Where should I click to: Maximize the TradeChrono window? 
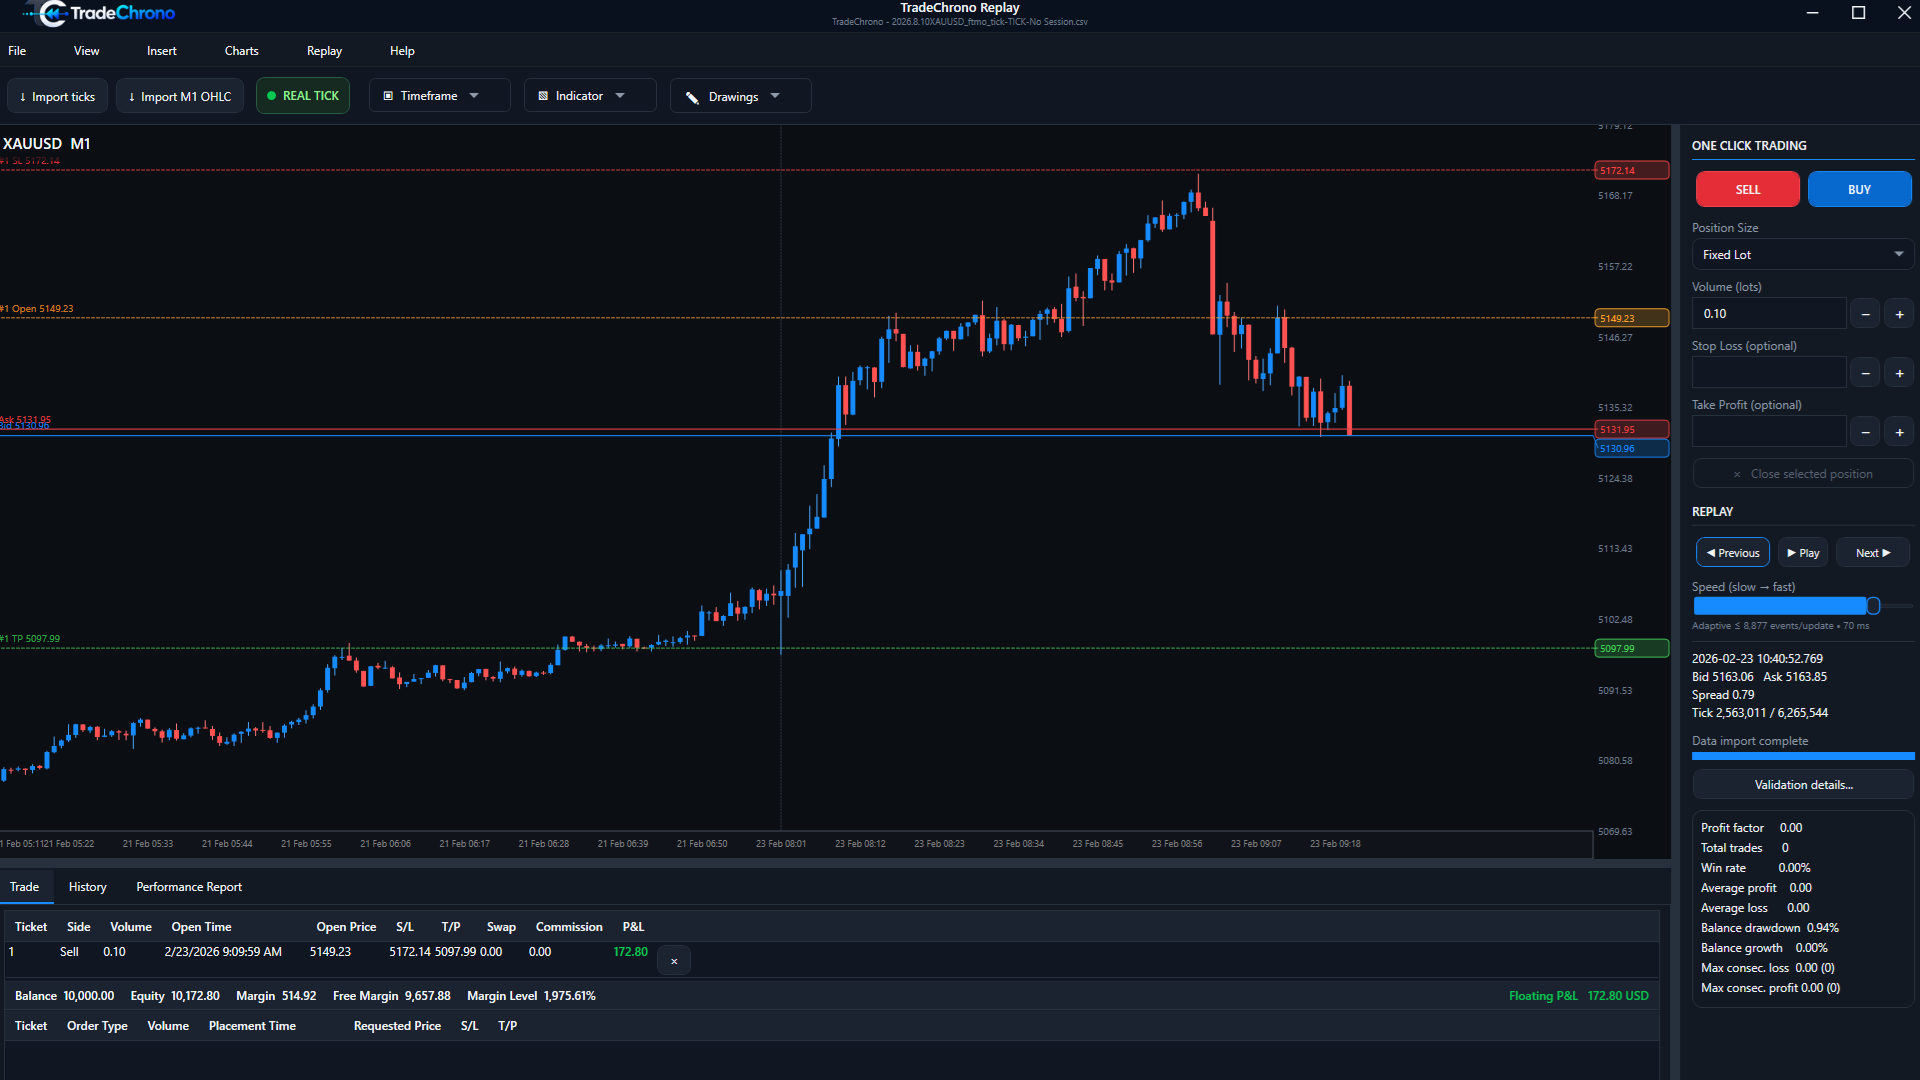coord(1858,13)
